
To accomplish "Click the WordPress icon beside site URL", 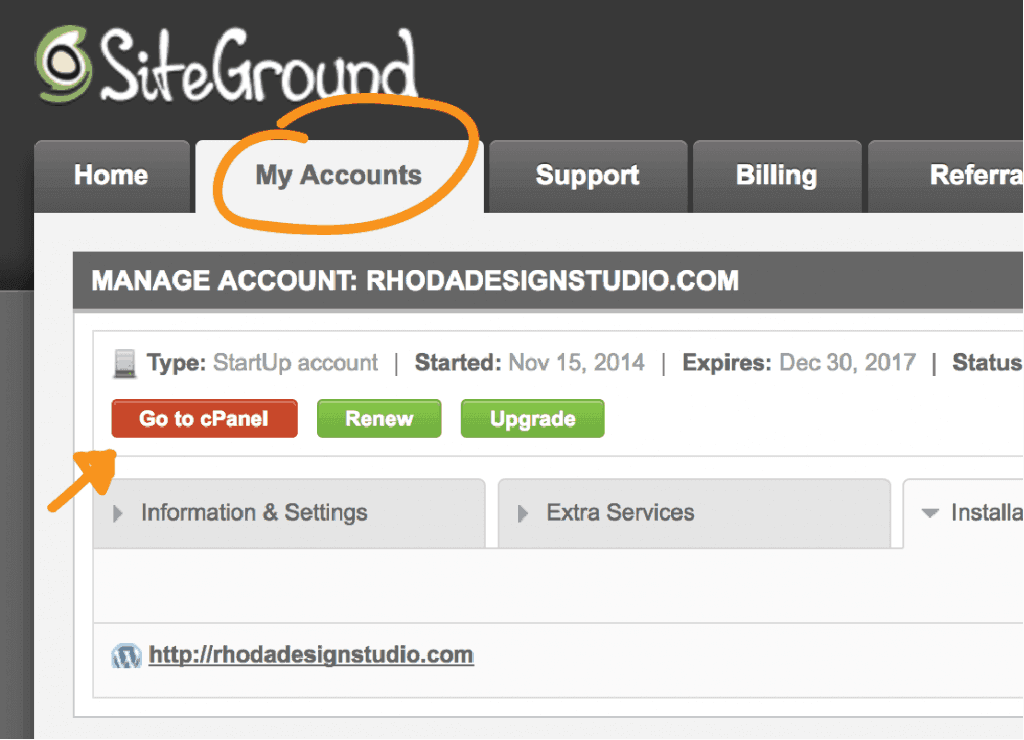I will [x=126, y=656].
